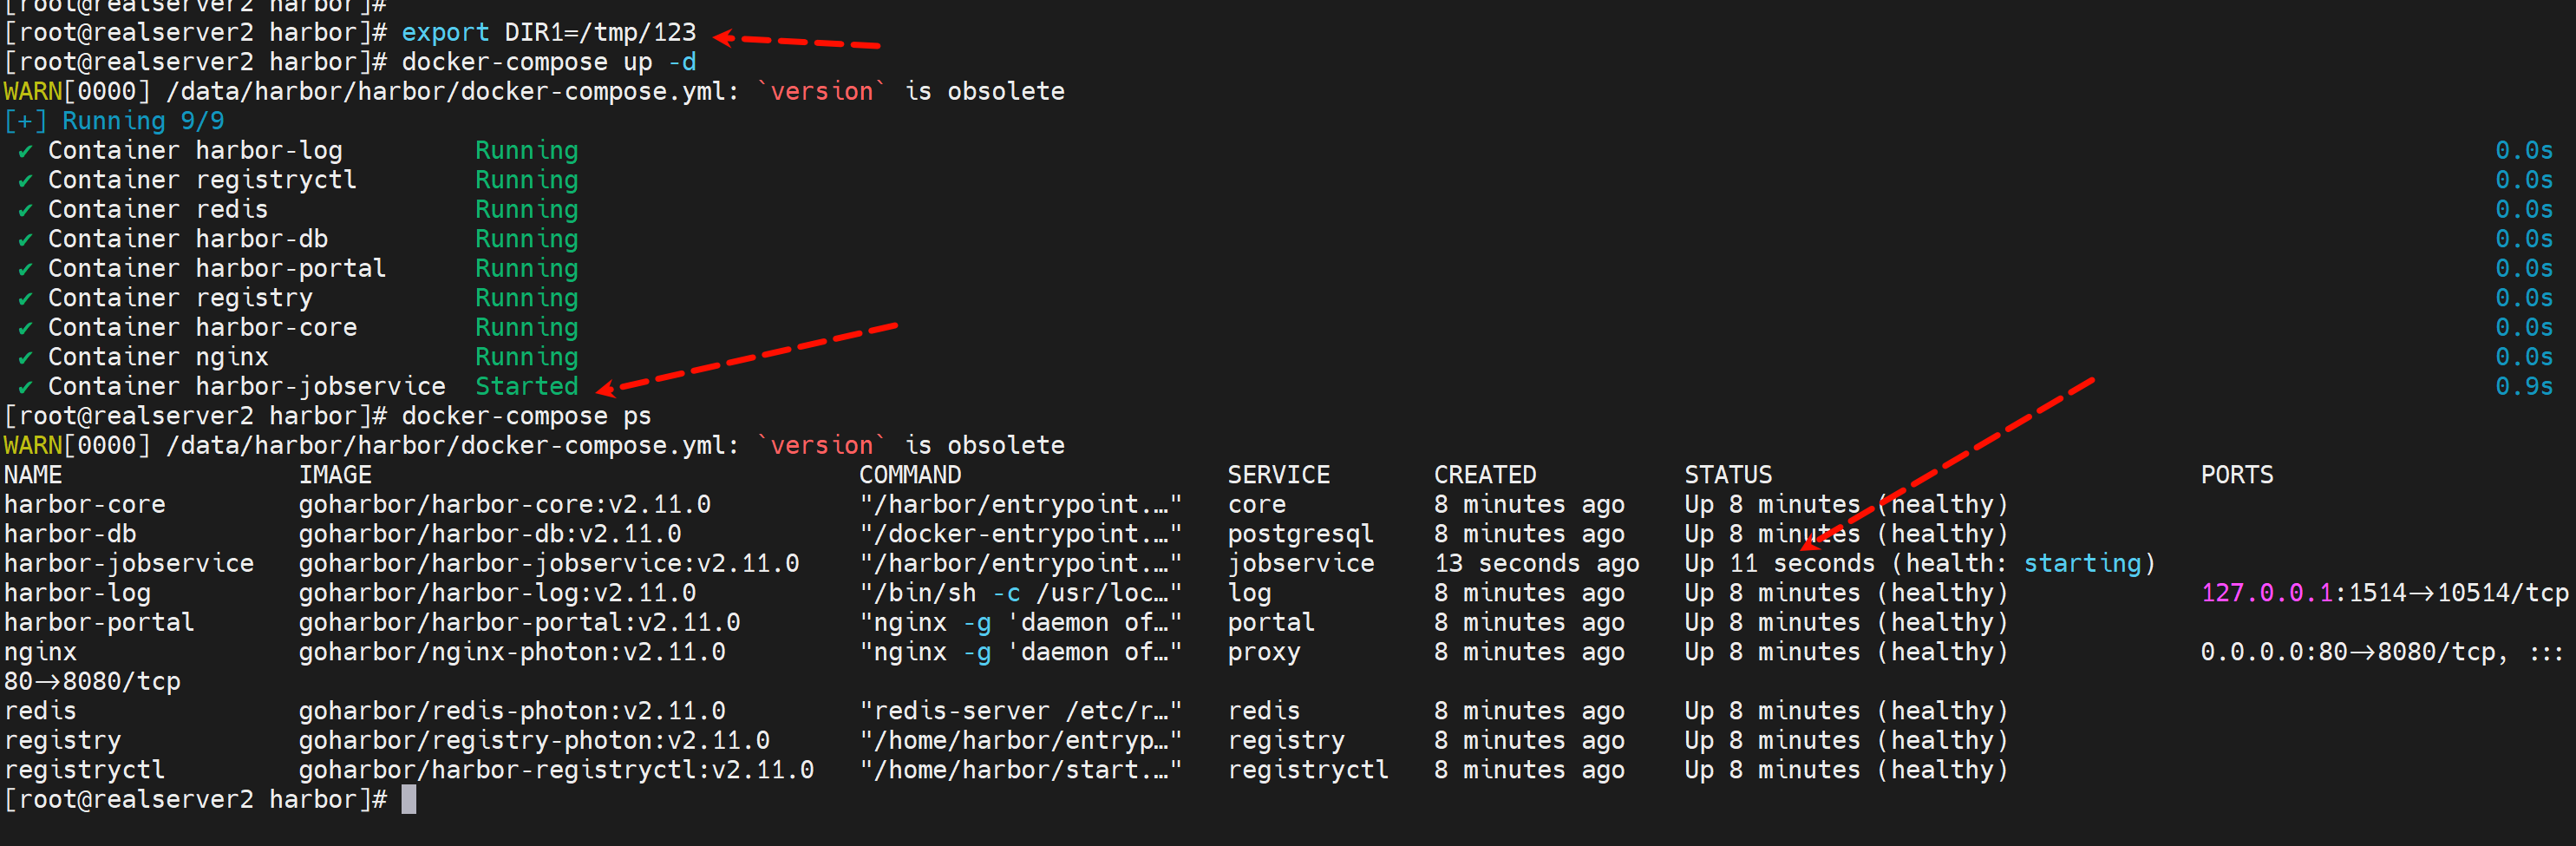The image size is (2576, 846).
Task: Click the 'Running 9/9' progress line
Action: click(142, 121)
